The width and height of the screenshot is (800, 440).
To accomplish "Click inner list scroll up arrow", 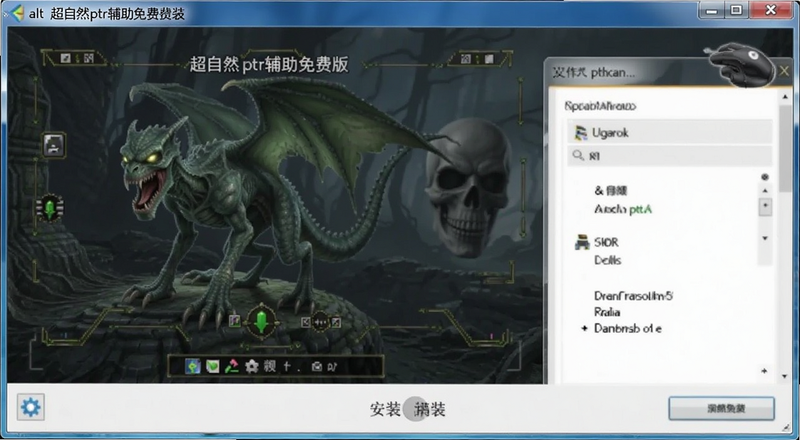I will pyautogui.click(x=765, y=190).
